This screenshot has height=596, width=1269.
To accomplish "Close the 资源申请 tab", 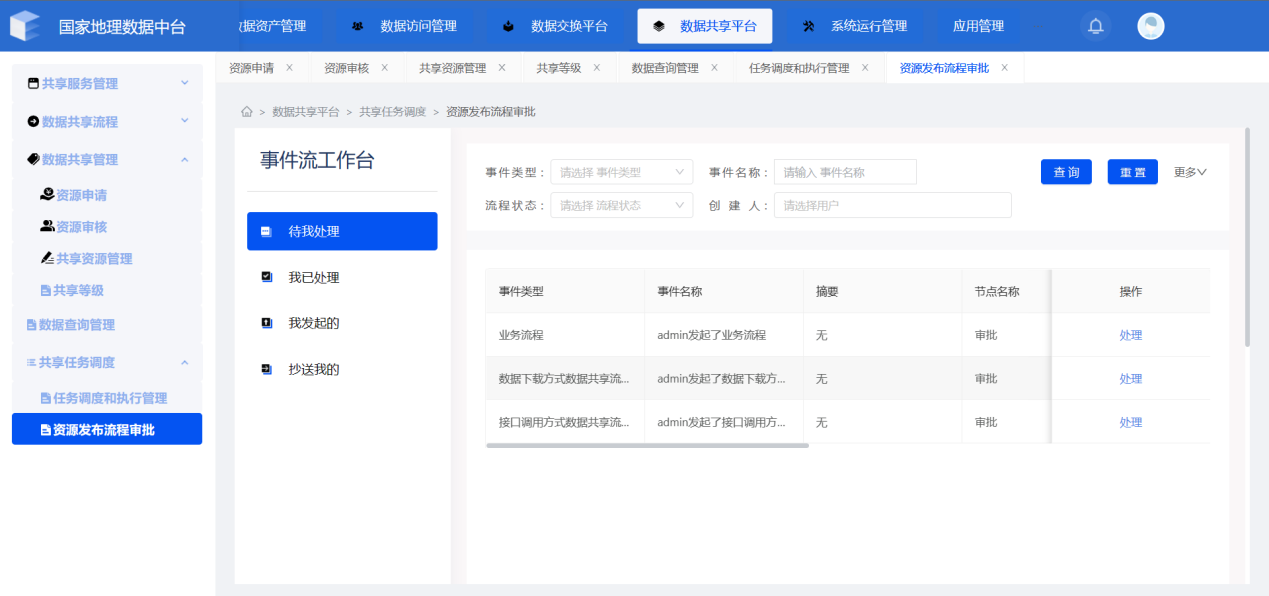I will pos(289,68).
